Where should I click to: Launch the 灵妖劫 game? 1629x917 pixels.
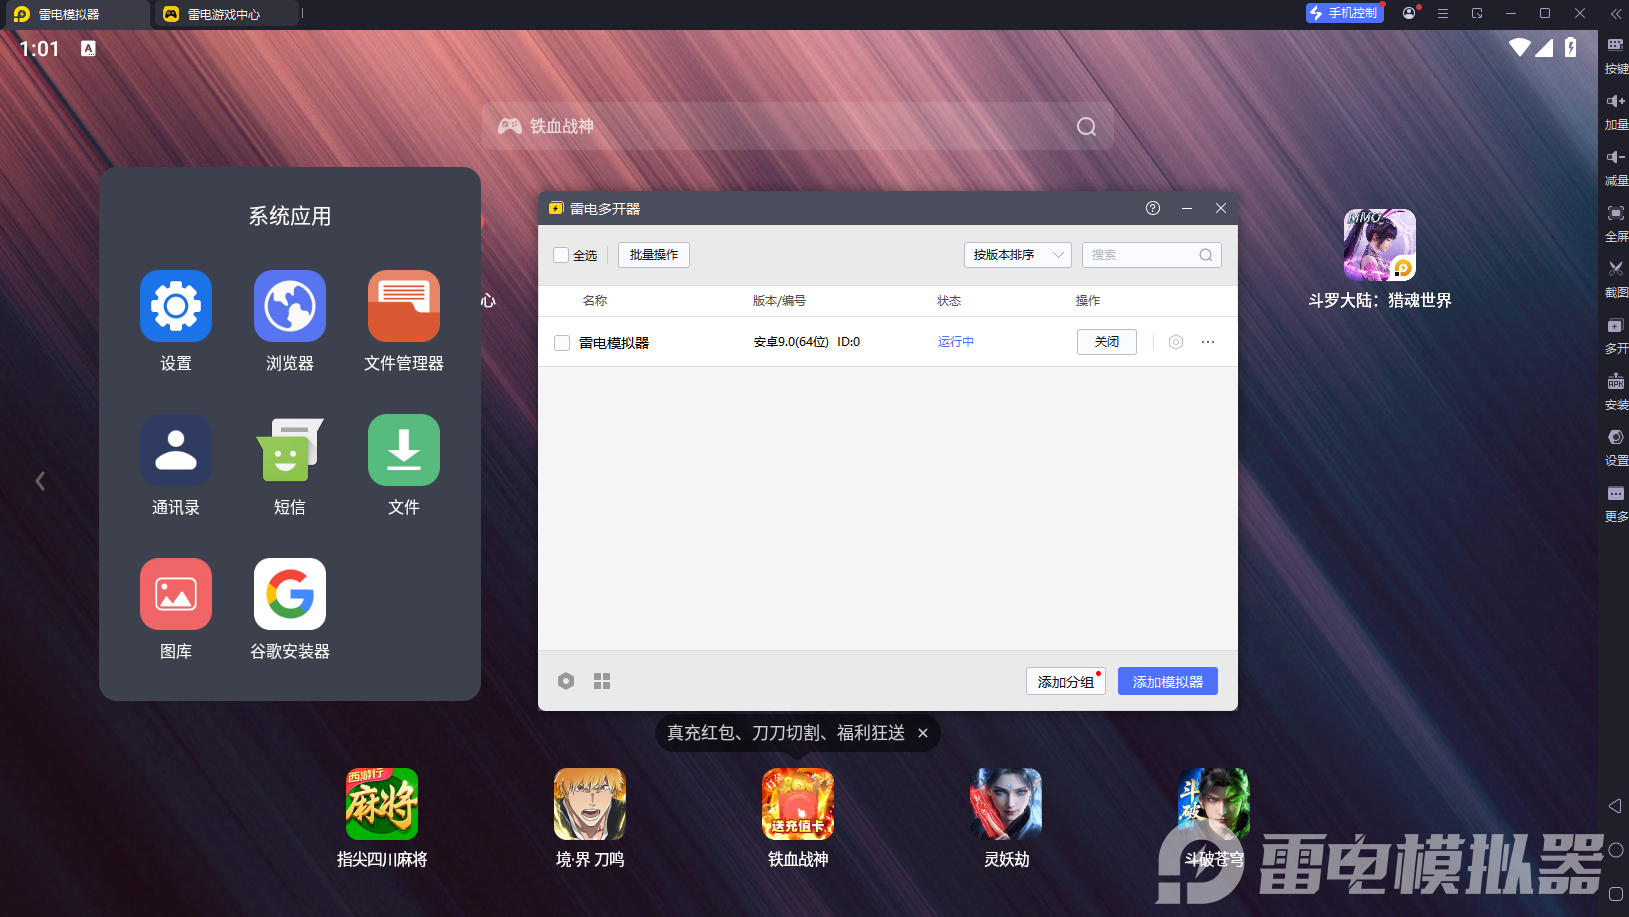click(1006, 804)
